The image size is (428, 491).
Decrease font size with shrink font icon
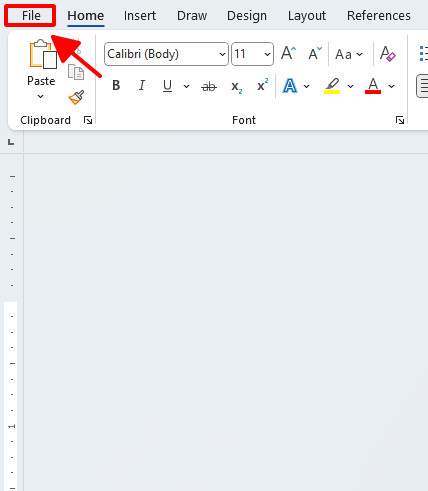[x=315, y=53]
